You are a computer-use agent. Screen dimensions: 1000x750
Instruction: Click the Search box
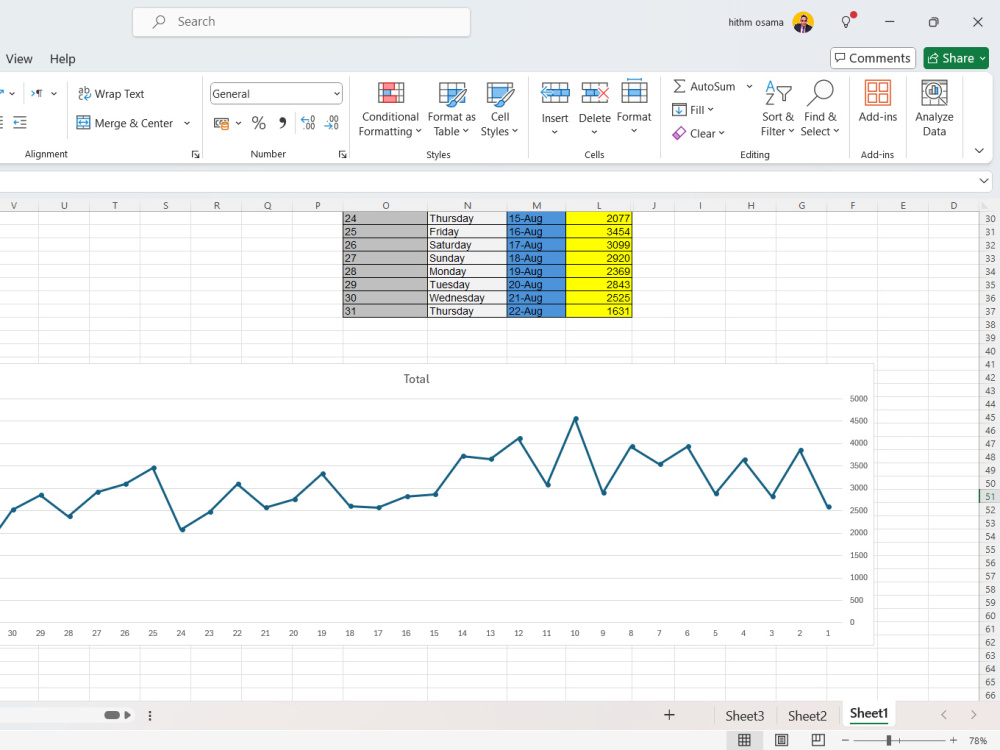tap(302, 22)
